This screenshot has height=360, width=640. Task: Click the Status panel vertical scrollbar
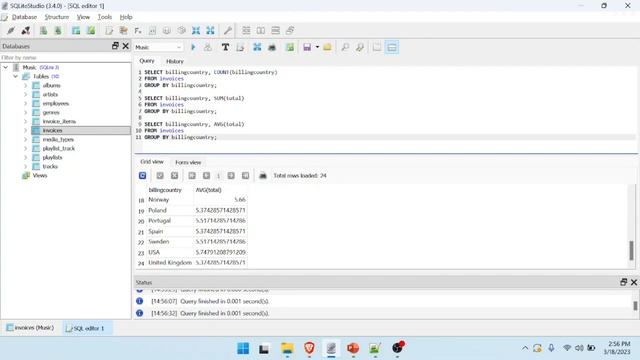point(635,305)
